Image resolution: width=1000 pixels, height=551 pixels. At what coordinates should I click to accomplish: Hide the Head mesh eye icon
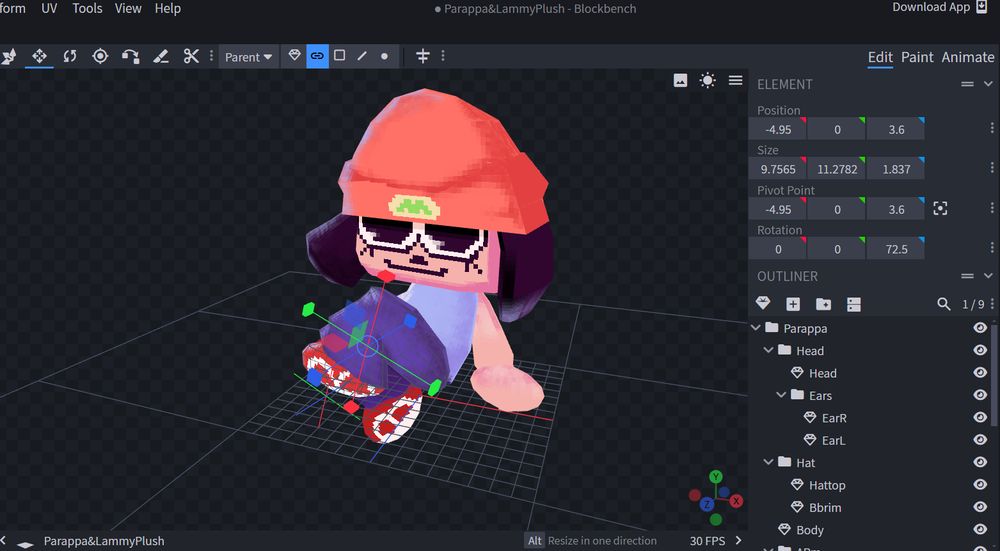(x=980, y=372)
